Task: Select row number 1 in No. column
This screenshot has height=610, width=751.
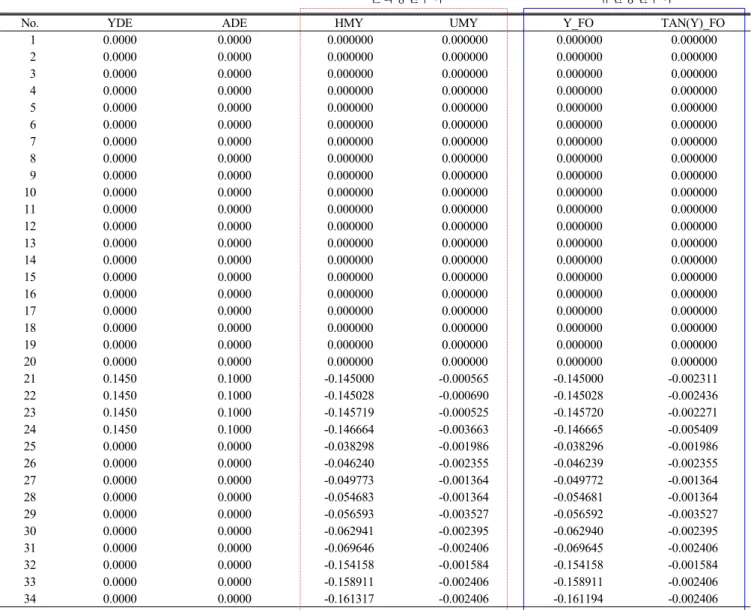Action: (33, 40)
